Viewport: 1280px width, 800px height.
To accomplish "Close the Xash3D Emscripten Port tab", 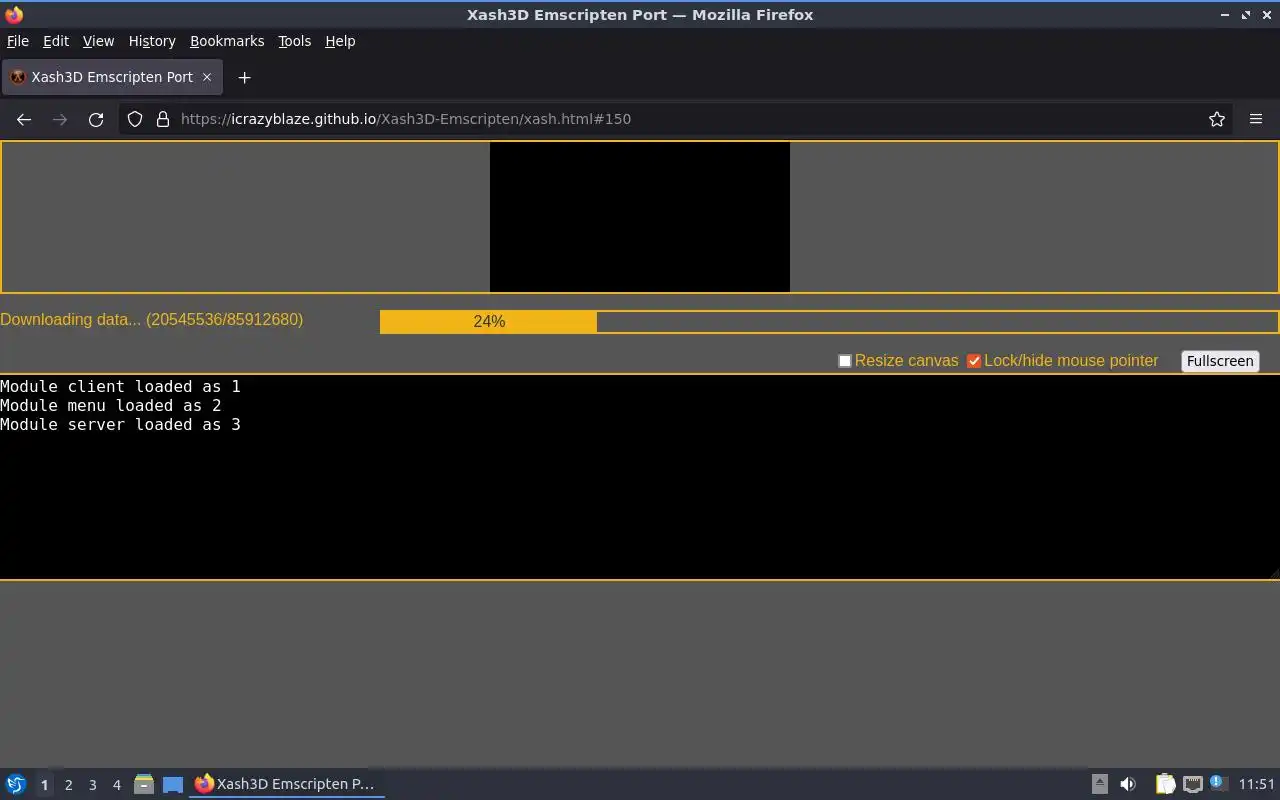I will (x=207, y=77).
